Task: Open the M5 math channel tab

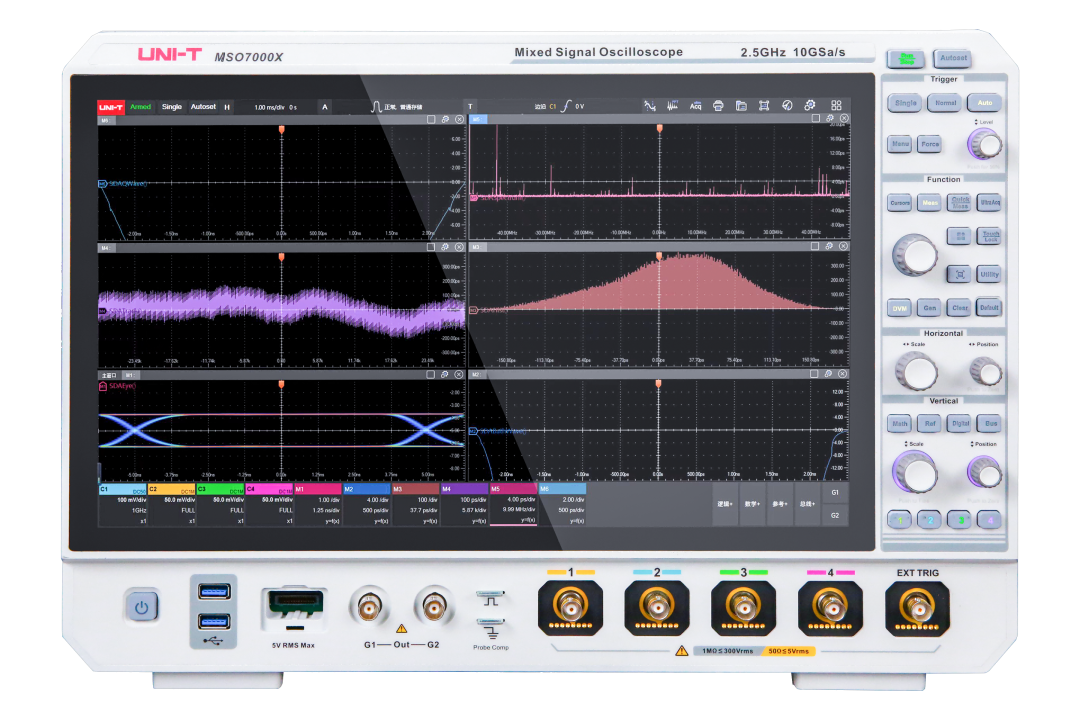Action: coord(514,505)
